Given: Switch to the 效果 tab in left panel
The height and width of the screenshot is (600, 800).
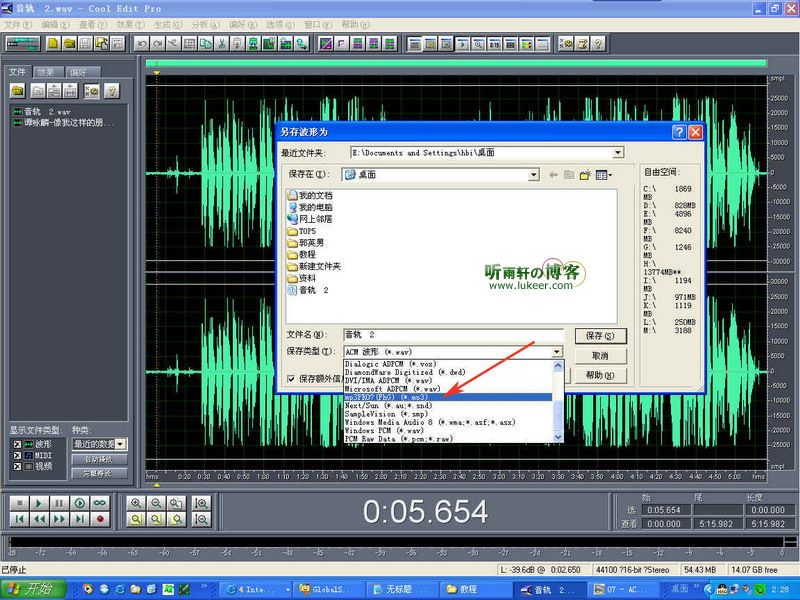Looking at the screenshot, I should [46, 72].
